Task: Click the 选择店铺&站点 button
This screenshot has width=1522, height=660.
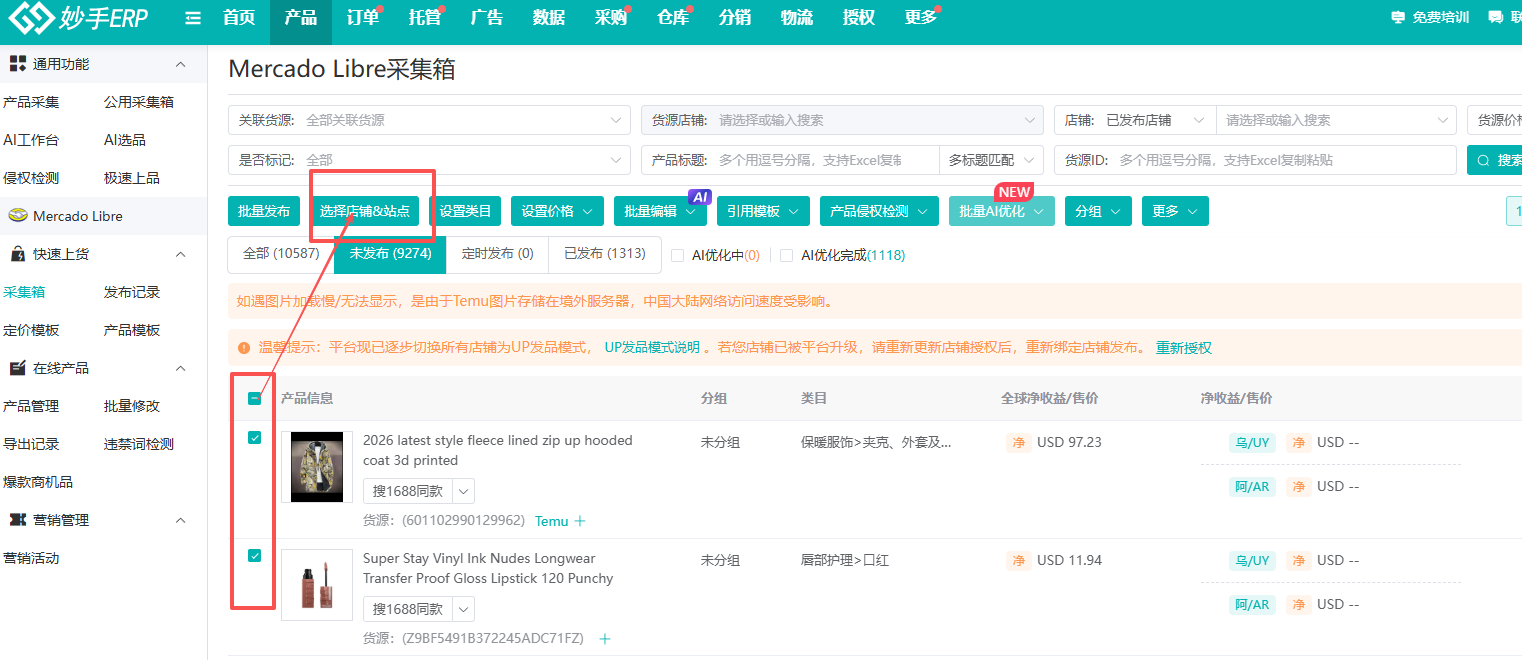Action: click(x=365, y=211)
